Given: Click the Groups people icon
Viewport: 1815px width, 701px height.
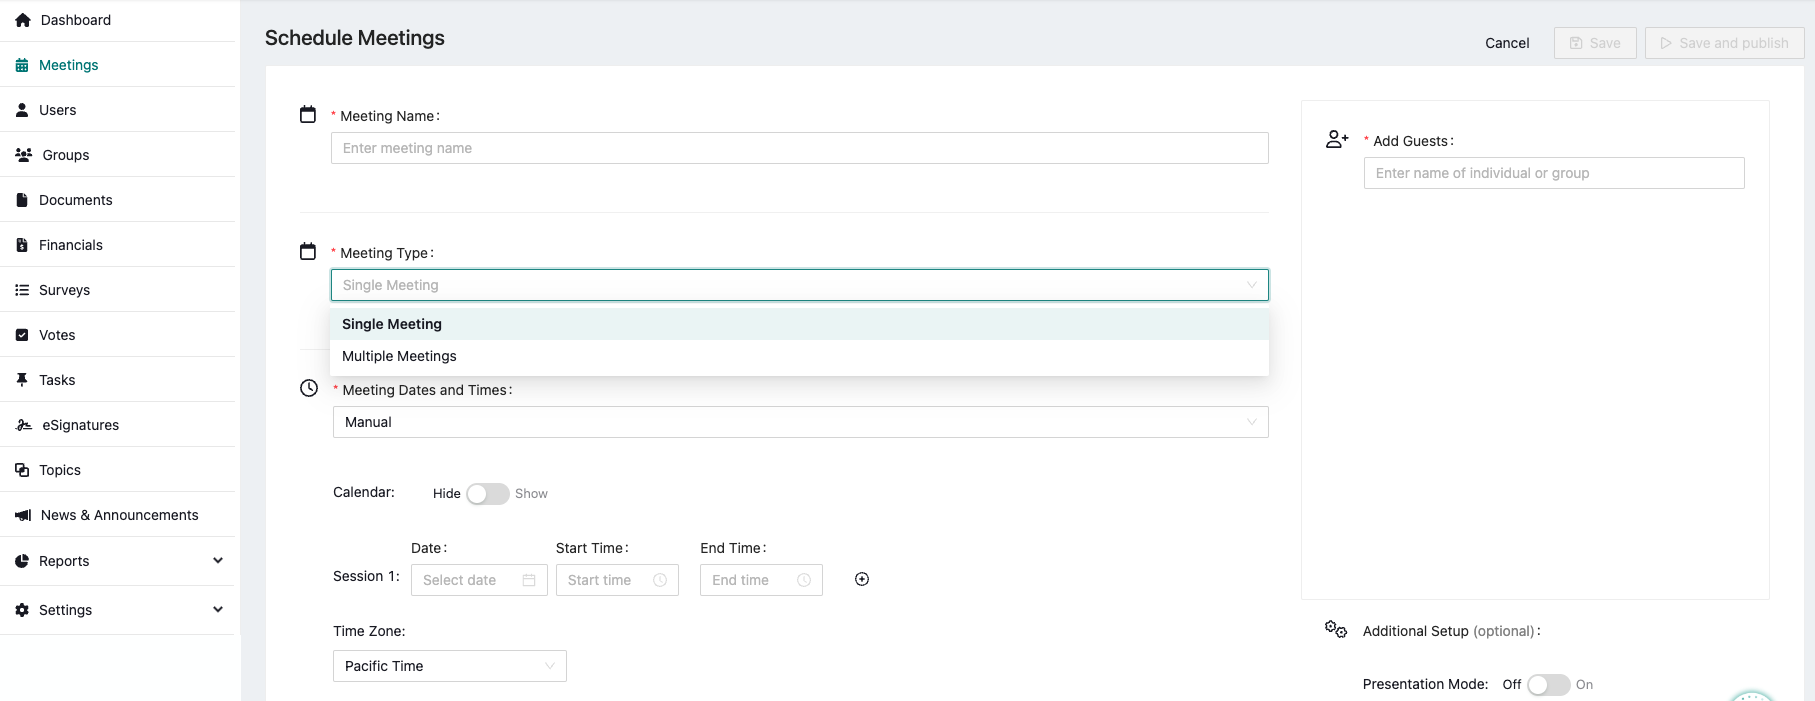Looking at the screenshot, I should (24, 155).
